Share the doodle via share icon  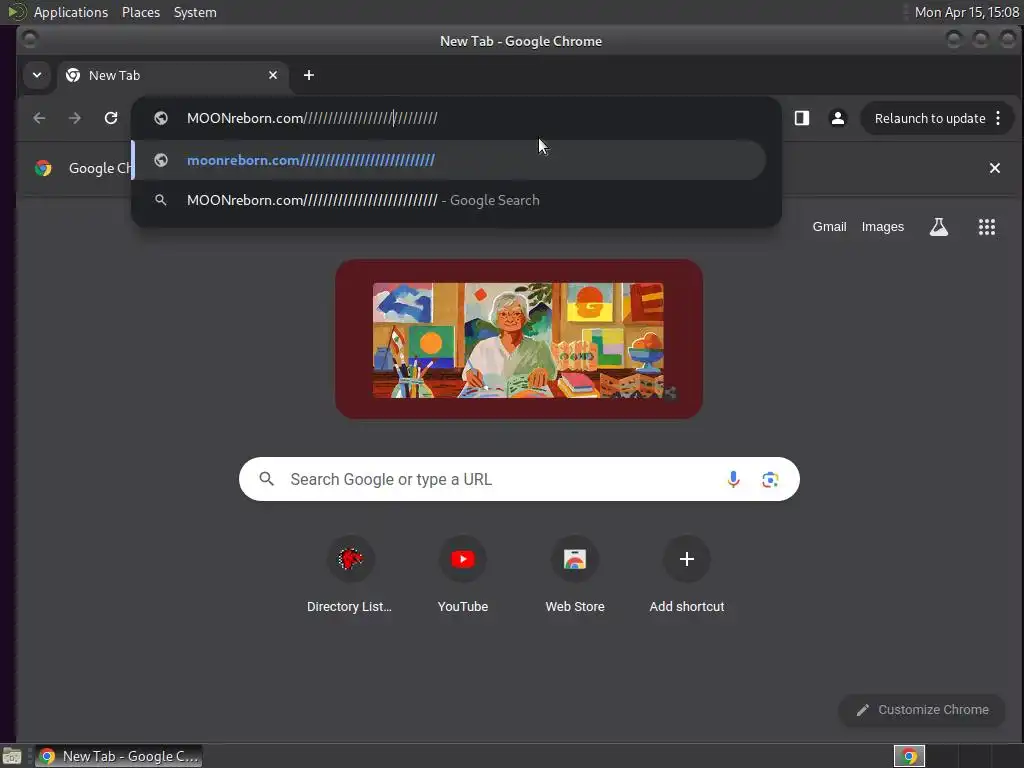coord(669,392)
